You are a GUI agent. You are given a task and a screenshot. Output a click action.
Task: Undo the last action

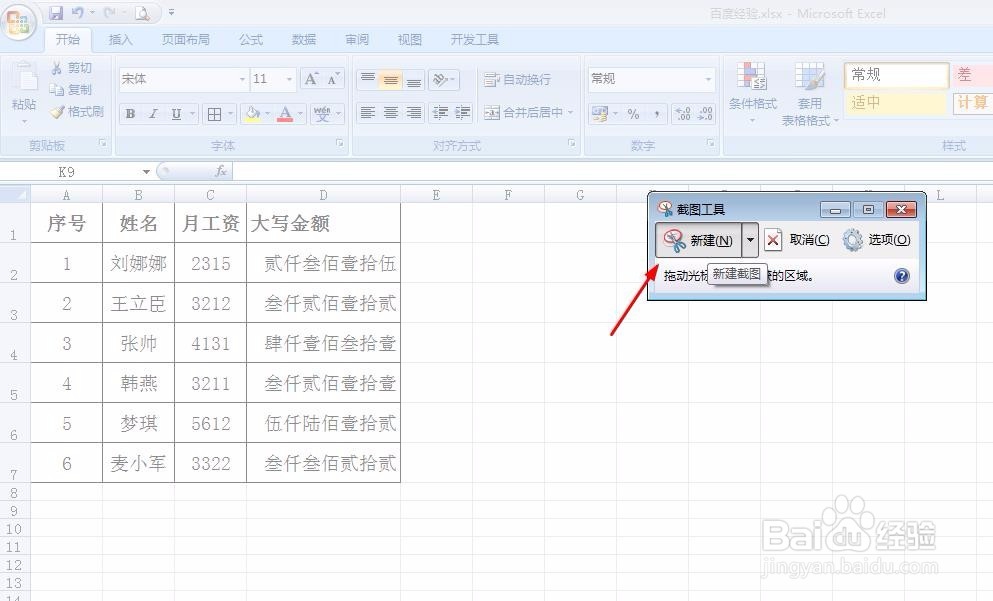click(77, 13)
